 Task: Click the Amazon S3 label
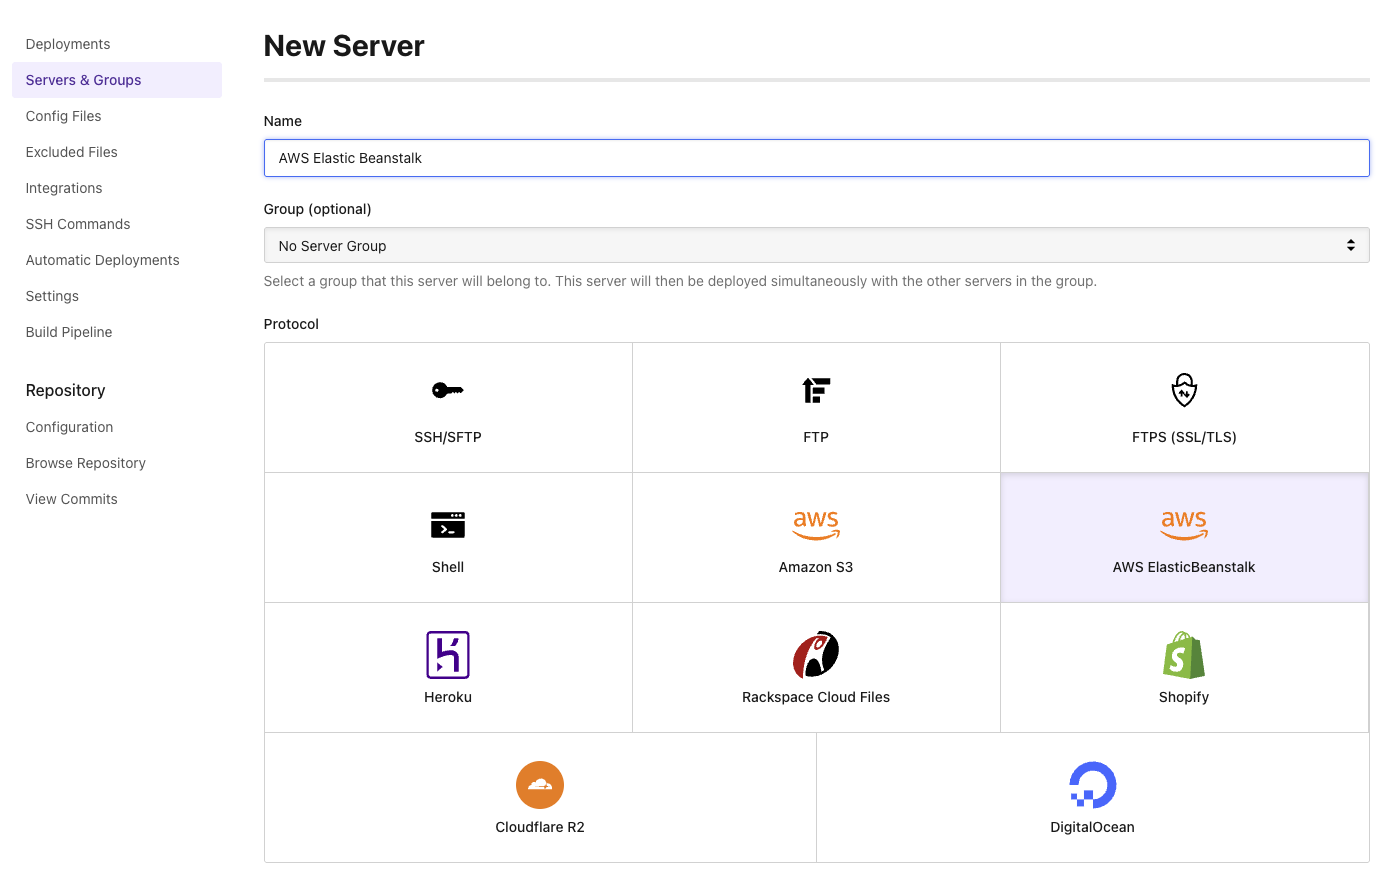816,567
